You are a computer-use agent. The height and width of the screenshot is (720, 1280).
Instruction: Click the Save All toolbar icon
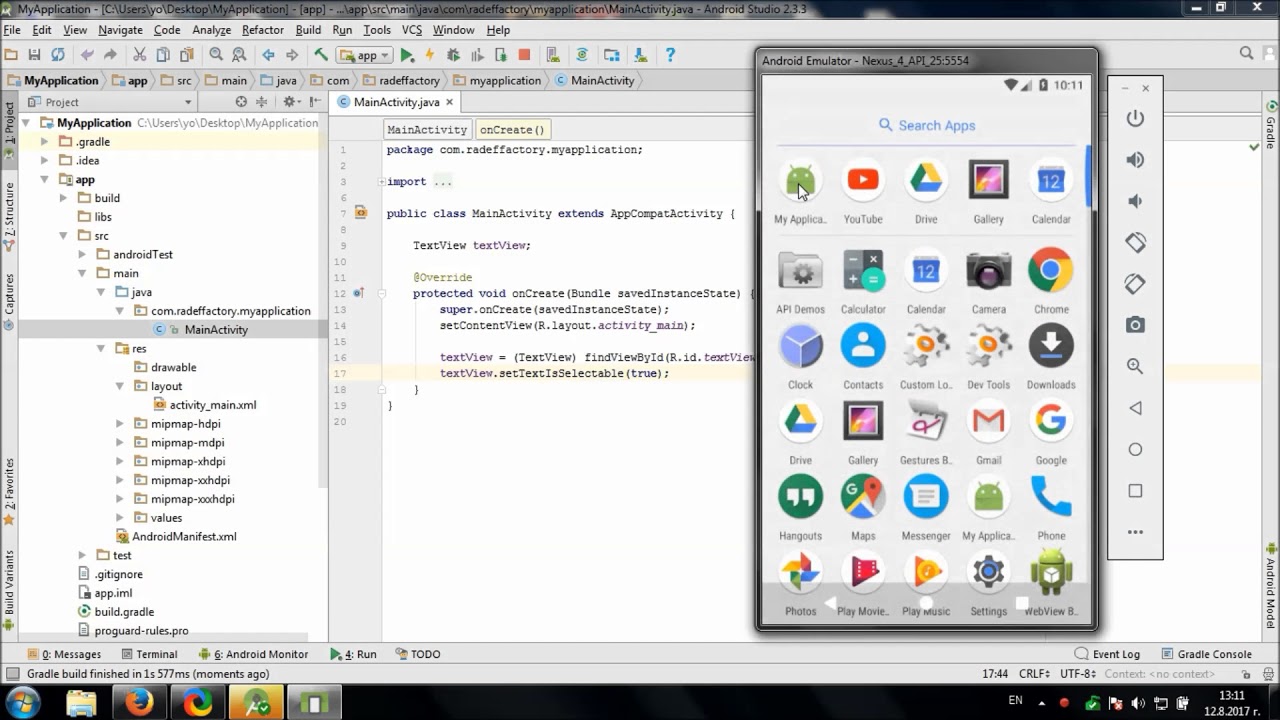point(34,55)
